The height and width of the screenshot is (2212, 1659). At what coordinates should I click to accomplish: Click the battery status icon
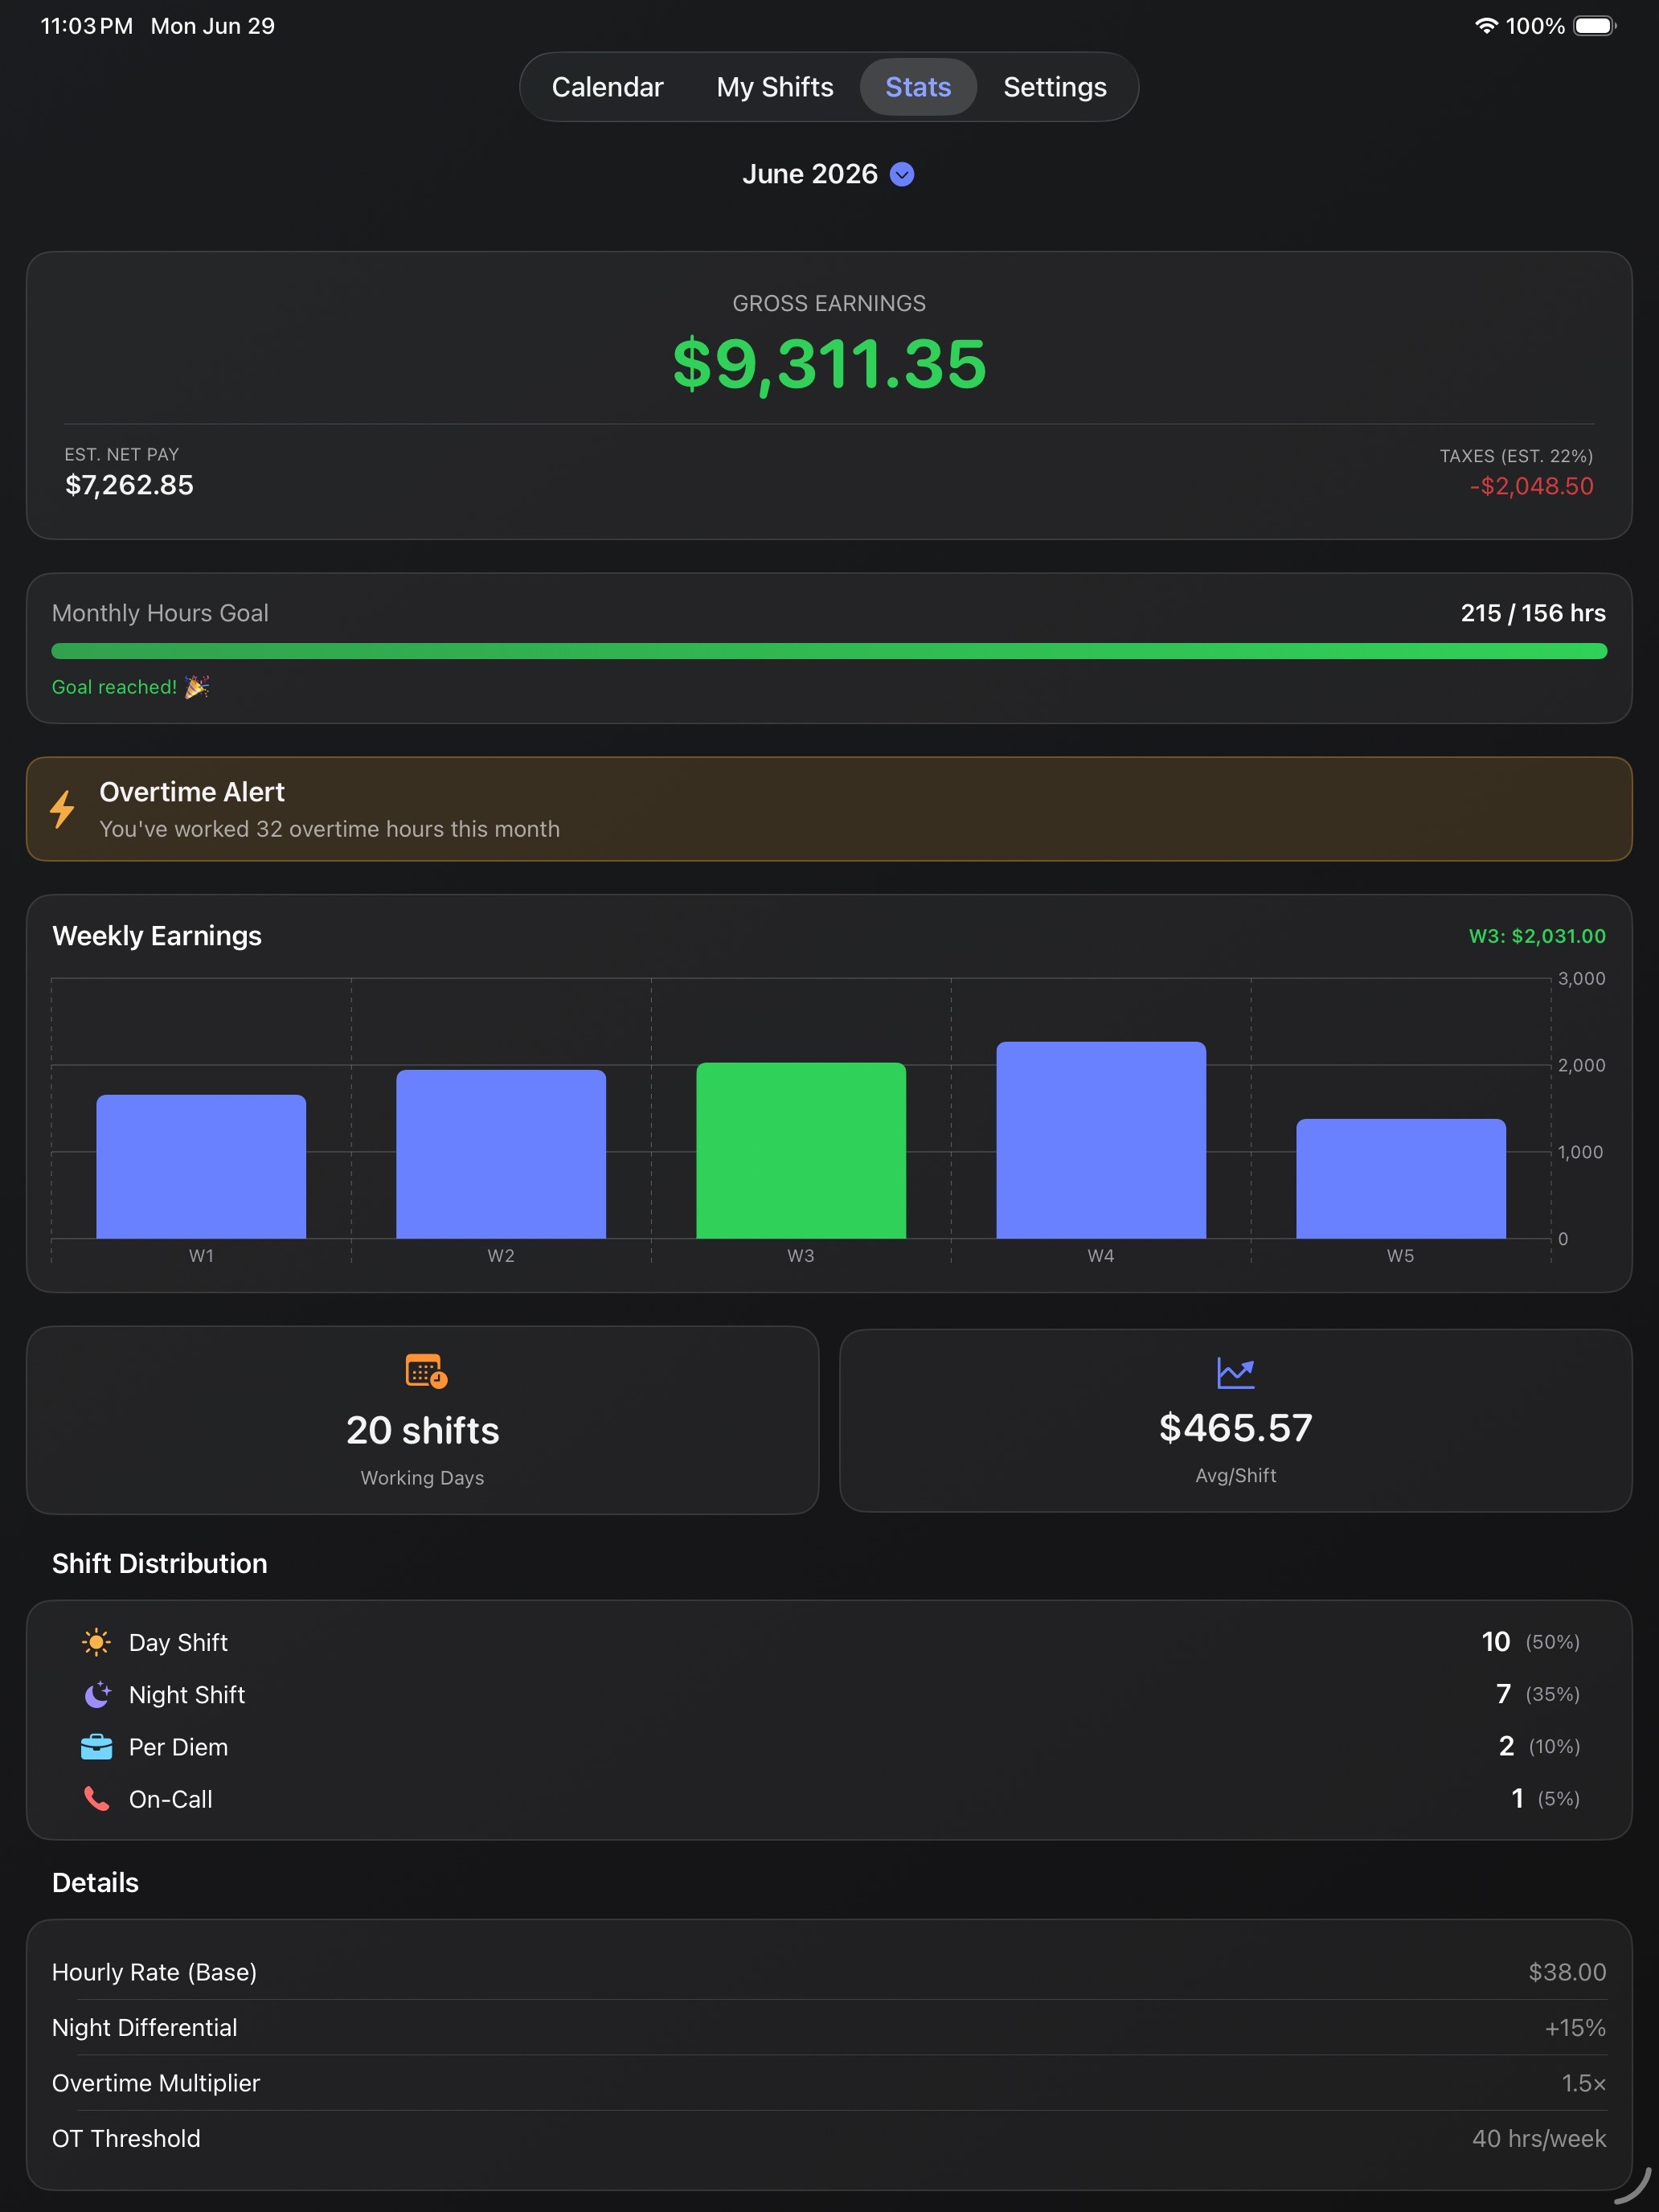pos(1595,26)
